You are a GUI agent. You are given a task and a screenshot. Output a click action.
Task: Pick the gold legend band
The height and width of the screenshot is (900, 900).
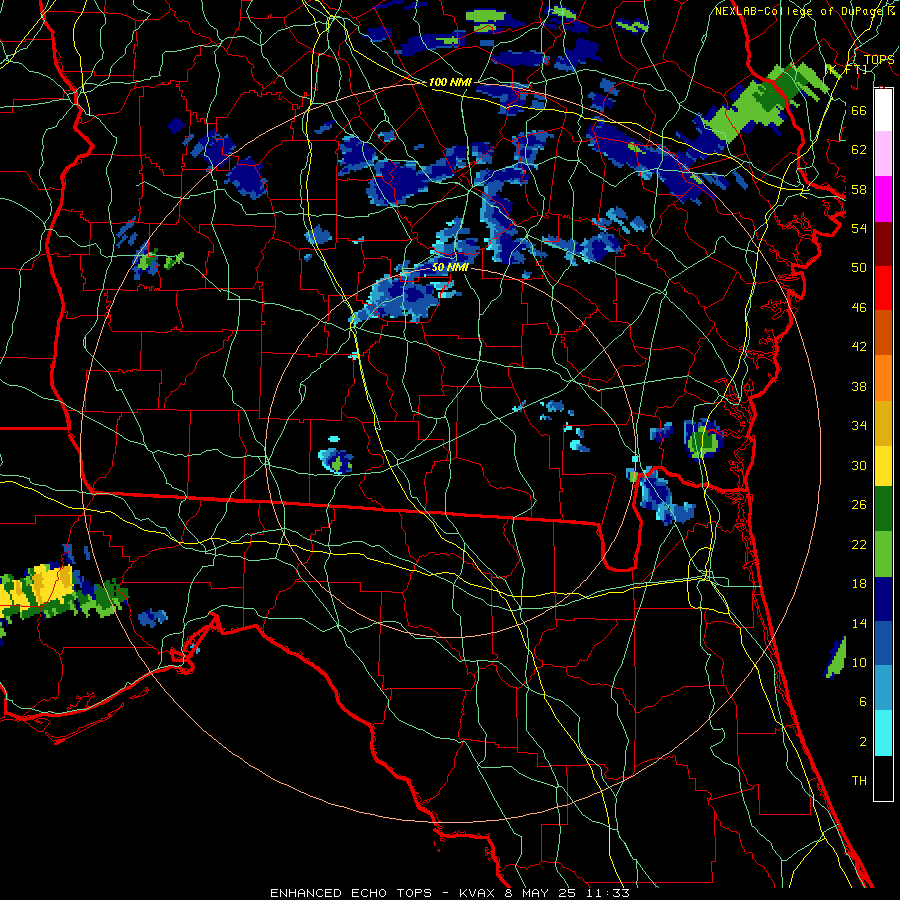point(883,423)
